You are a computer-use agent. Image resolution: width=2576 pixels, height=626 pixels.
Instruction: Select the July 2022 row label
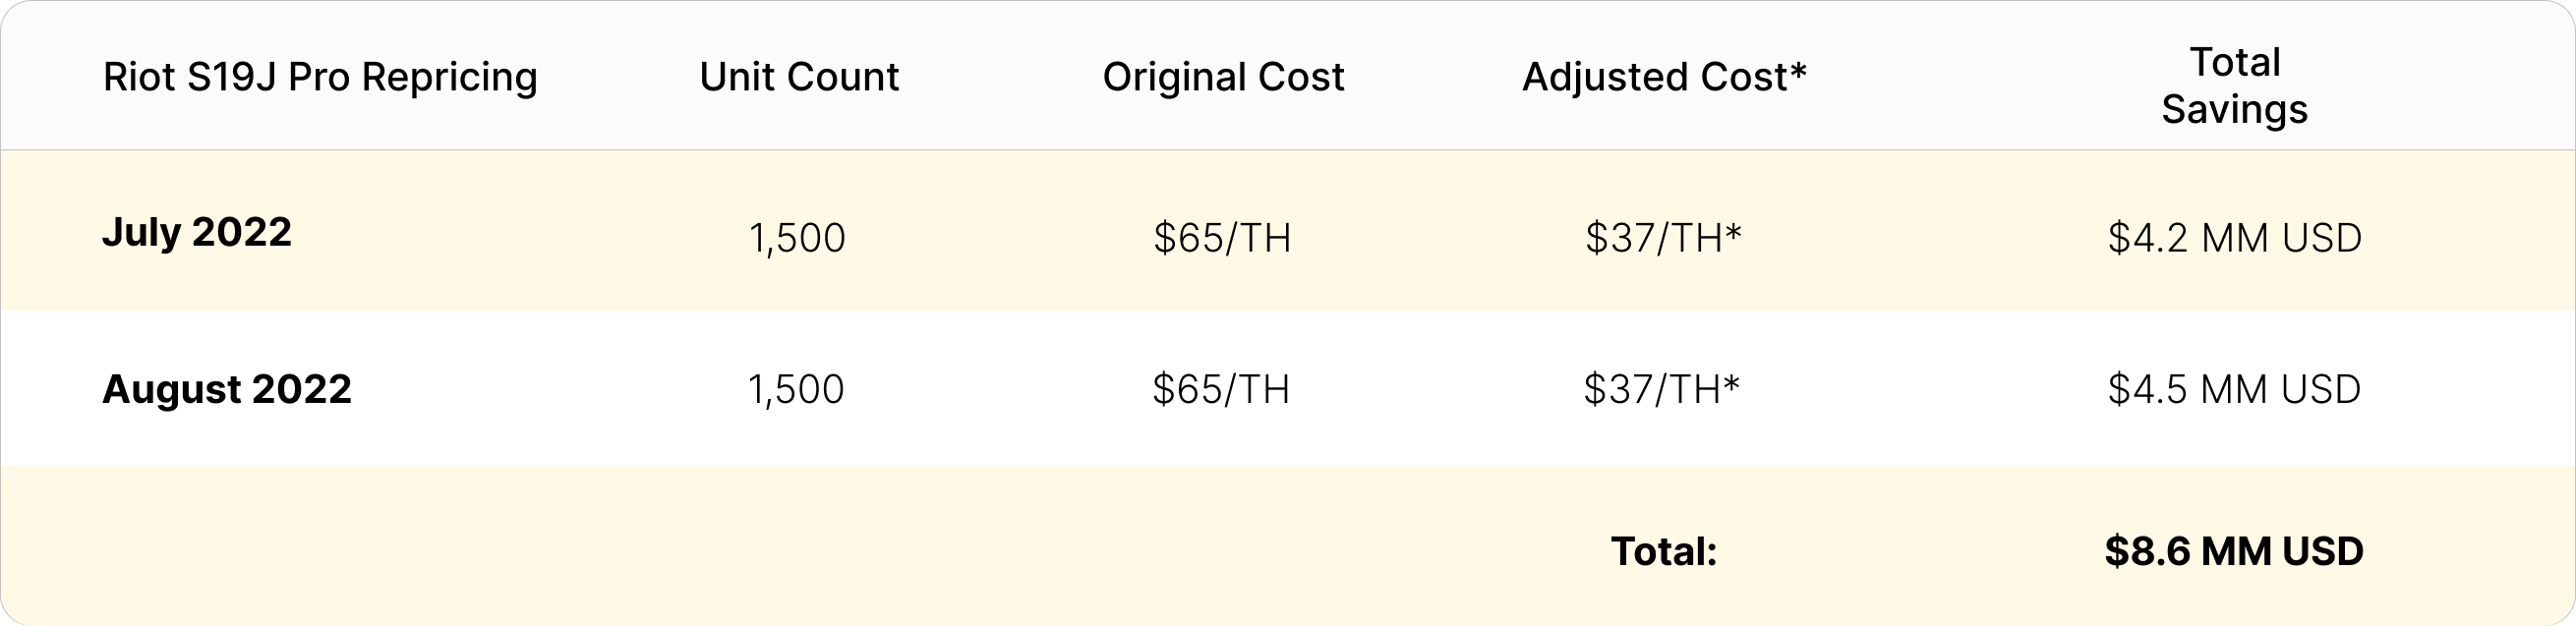tap(197, 233)
